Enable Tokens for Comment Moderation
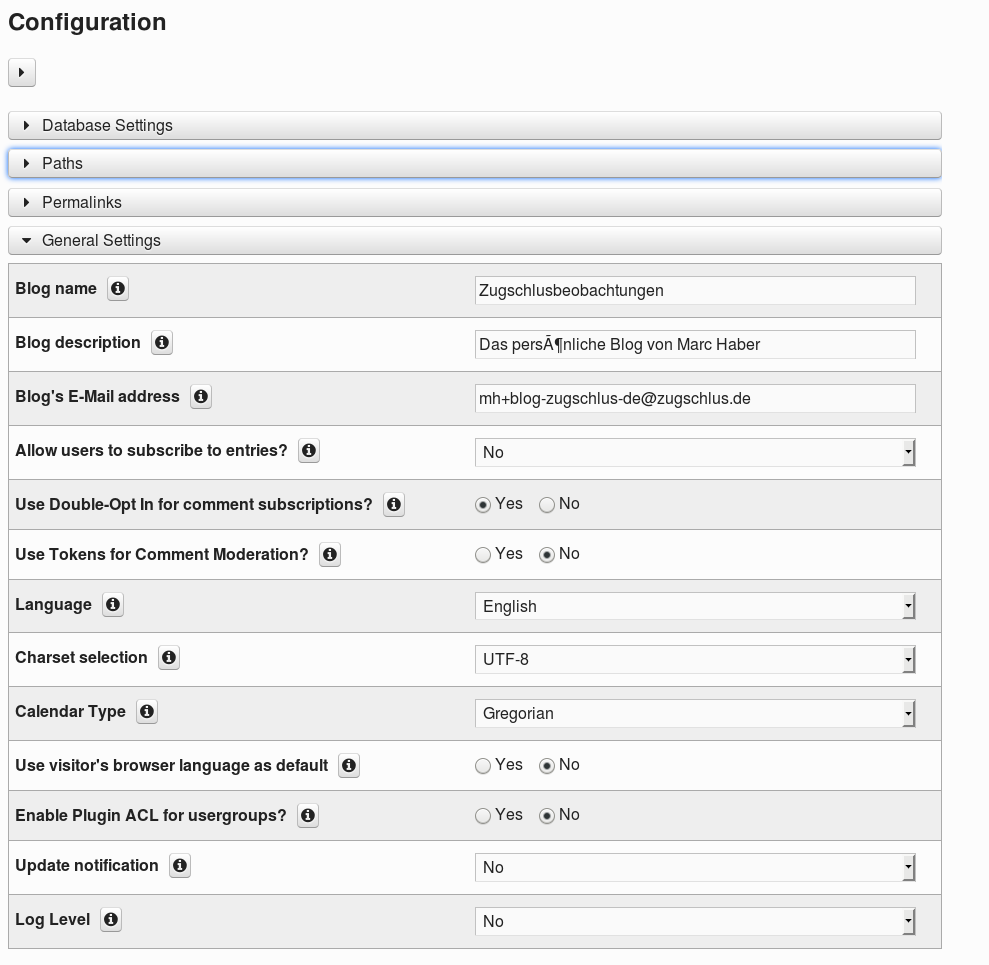 pos(483,555)
